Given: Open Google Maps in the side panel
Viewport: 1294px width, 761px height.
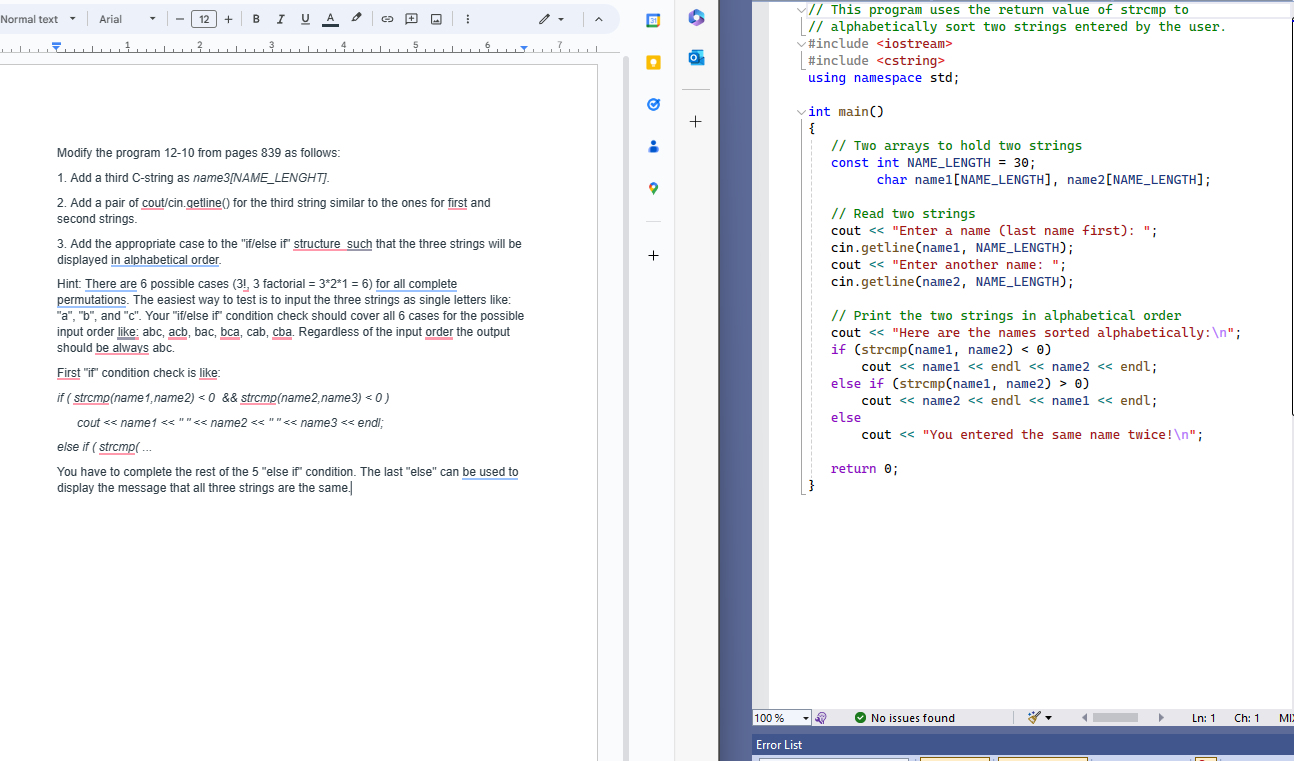Looking at the screenshot, I should (x=653, y=188).
